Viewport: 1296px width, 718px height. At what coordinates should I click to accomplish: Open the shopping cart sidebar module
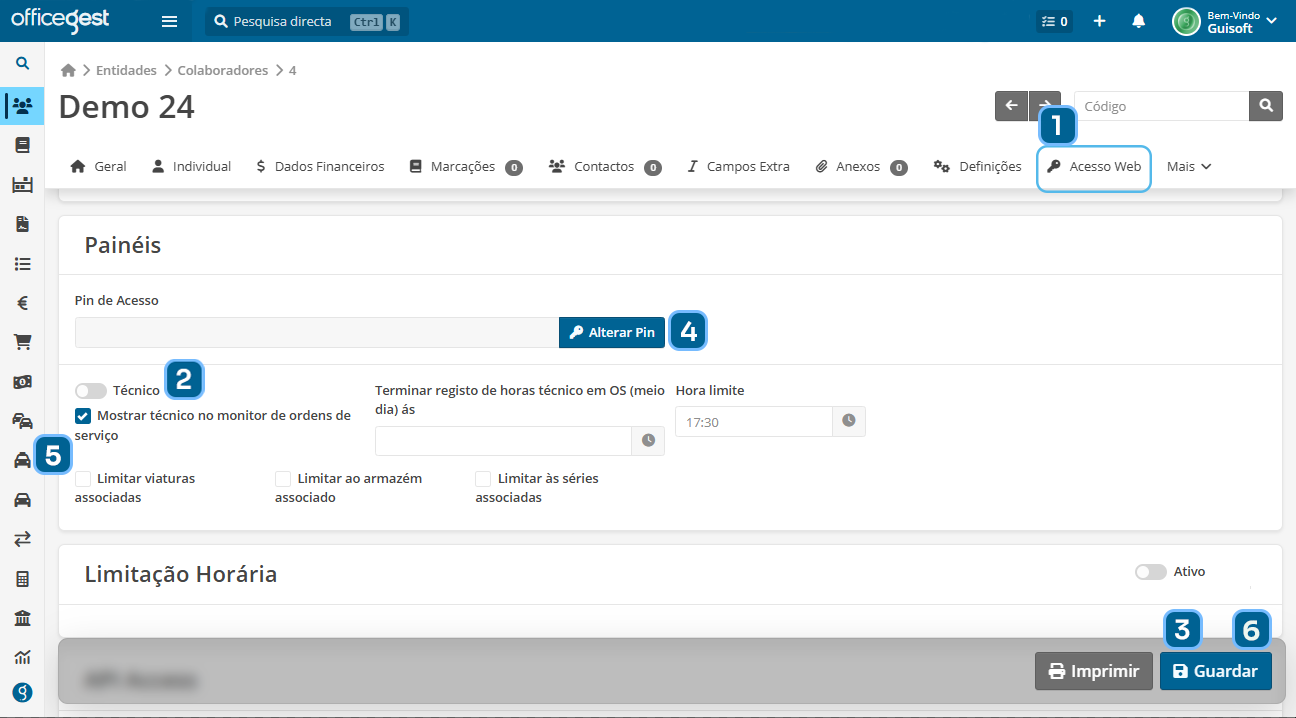pos(22,342)
